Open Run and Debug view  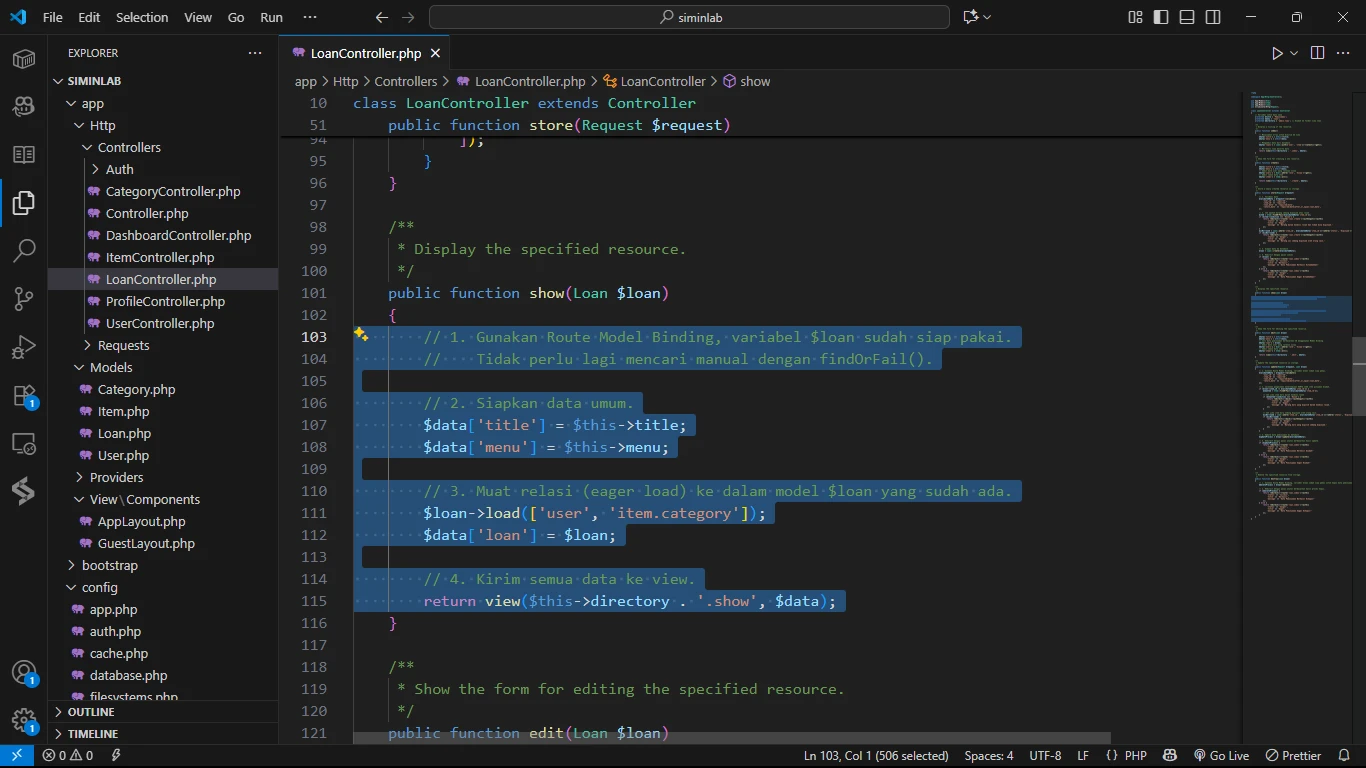click(24, 347)
